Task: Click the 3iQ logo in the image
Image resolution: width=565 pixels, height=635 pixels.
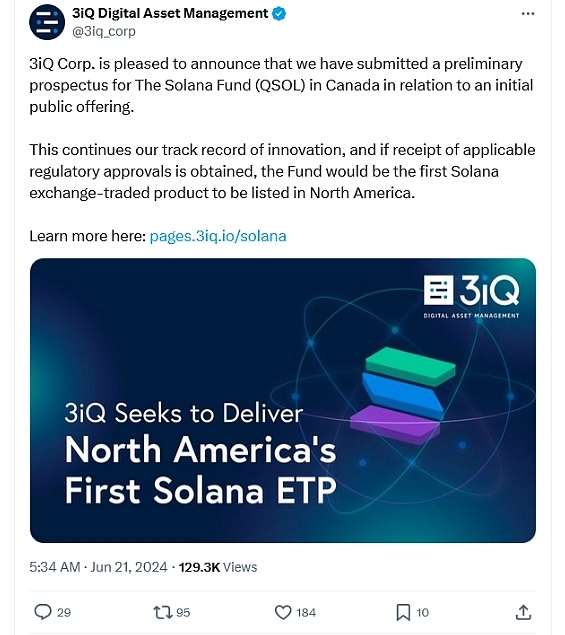Action: (471, 296)
